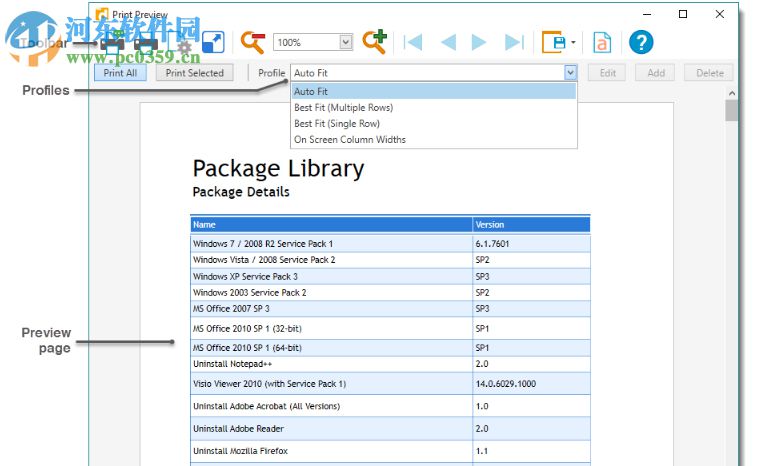This screenshot has width=771, height=466.
Task: Click the vertical scrollbar thumb
Action: [732, 111]
